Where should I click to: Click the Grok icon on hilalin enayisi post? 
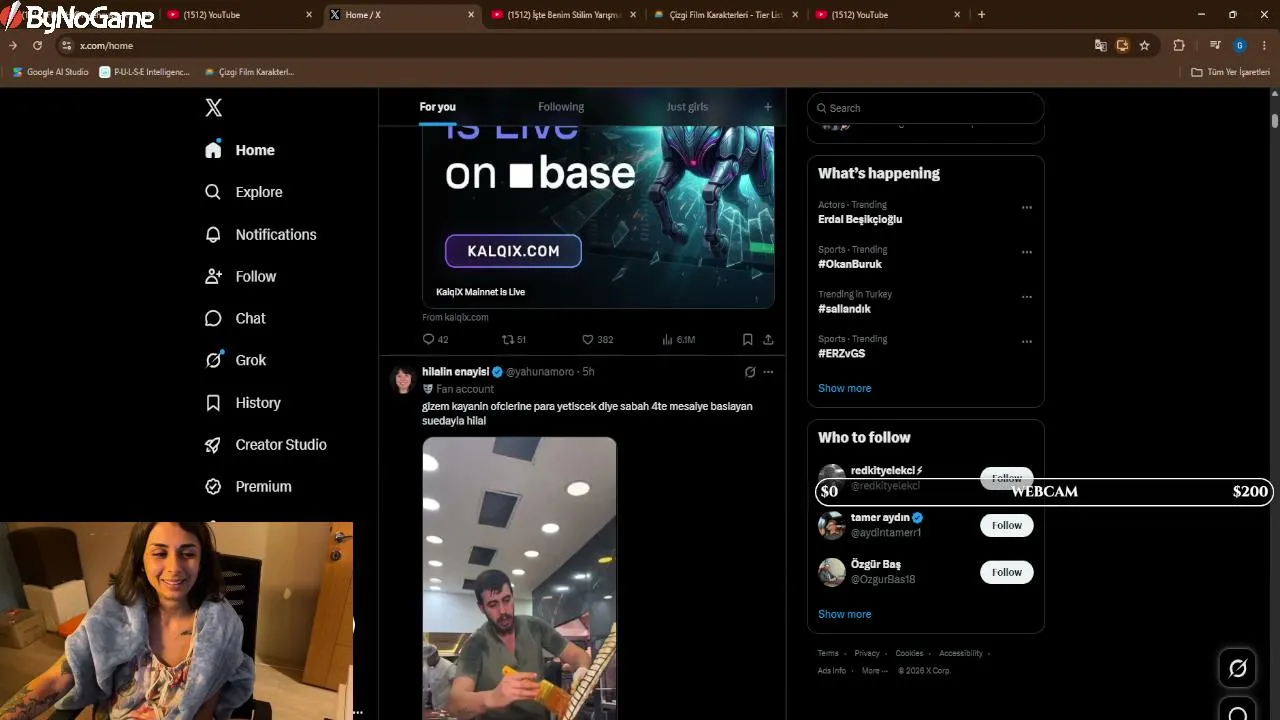(750, 372)
